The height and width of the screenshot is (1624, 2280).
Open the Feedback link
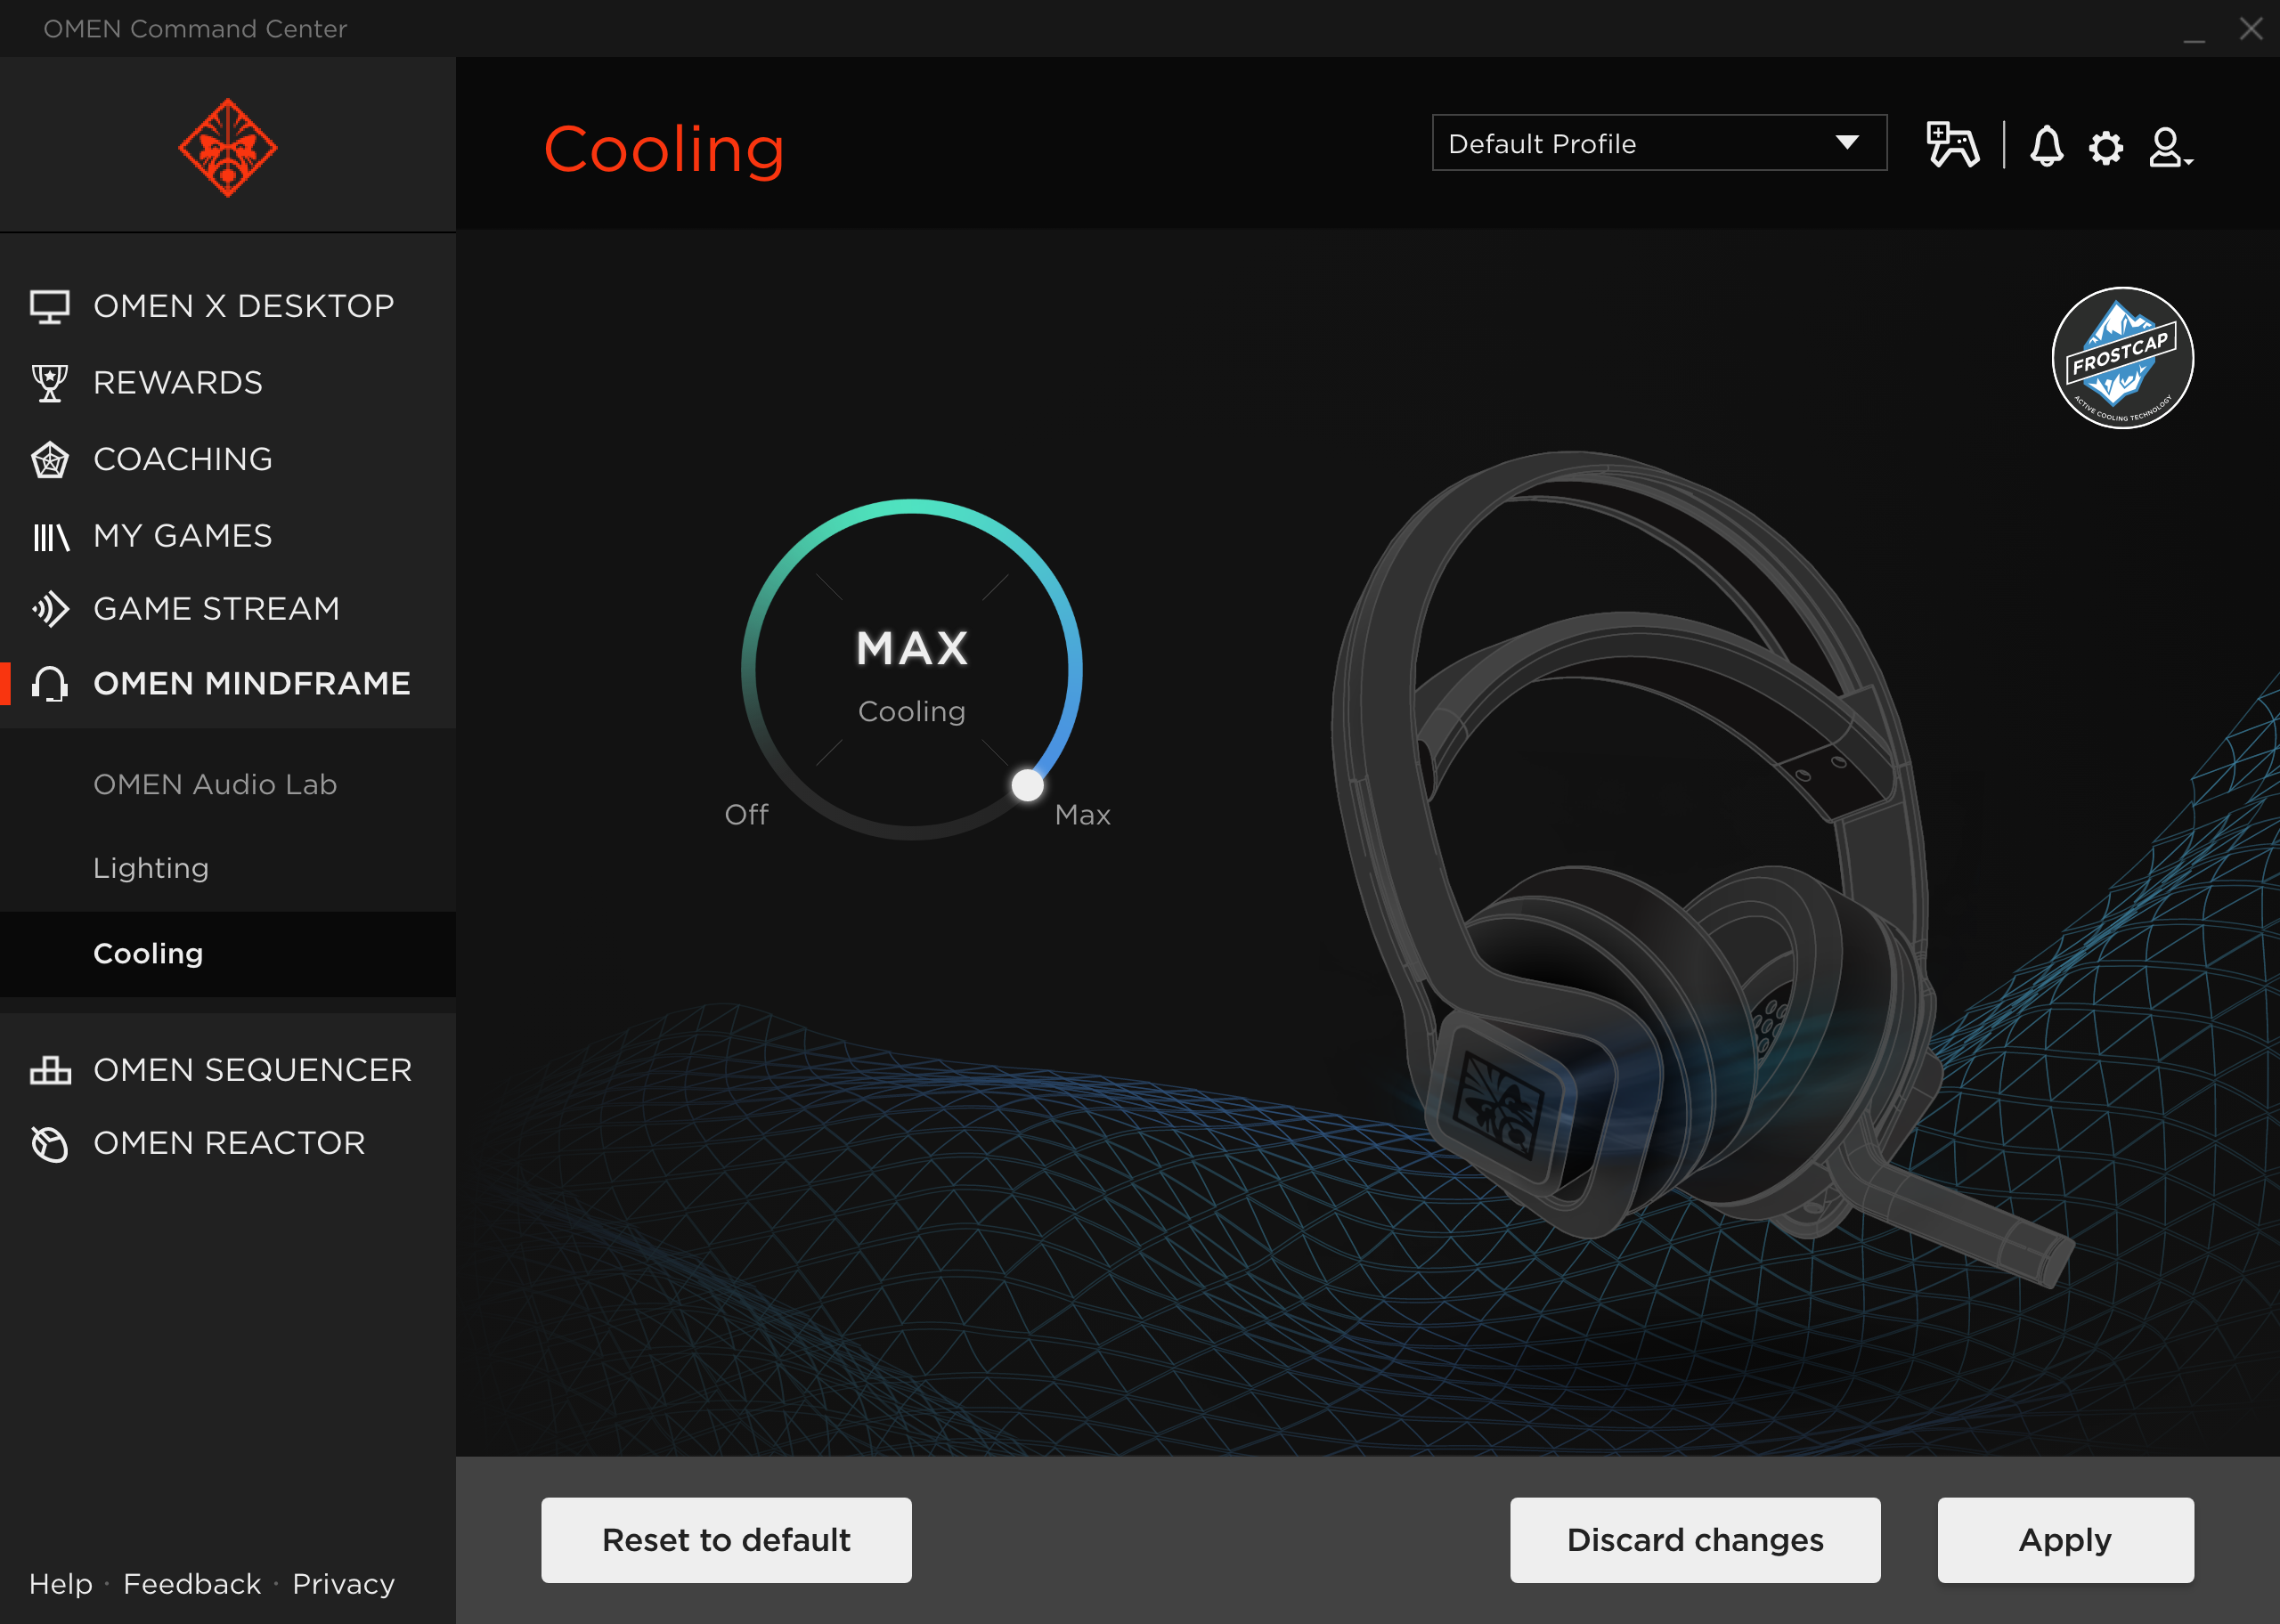192,1584
